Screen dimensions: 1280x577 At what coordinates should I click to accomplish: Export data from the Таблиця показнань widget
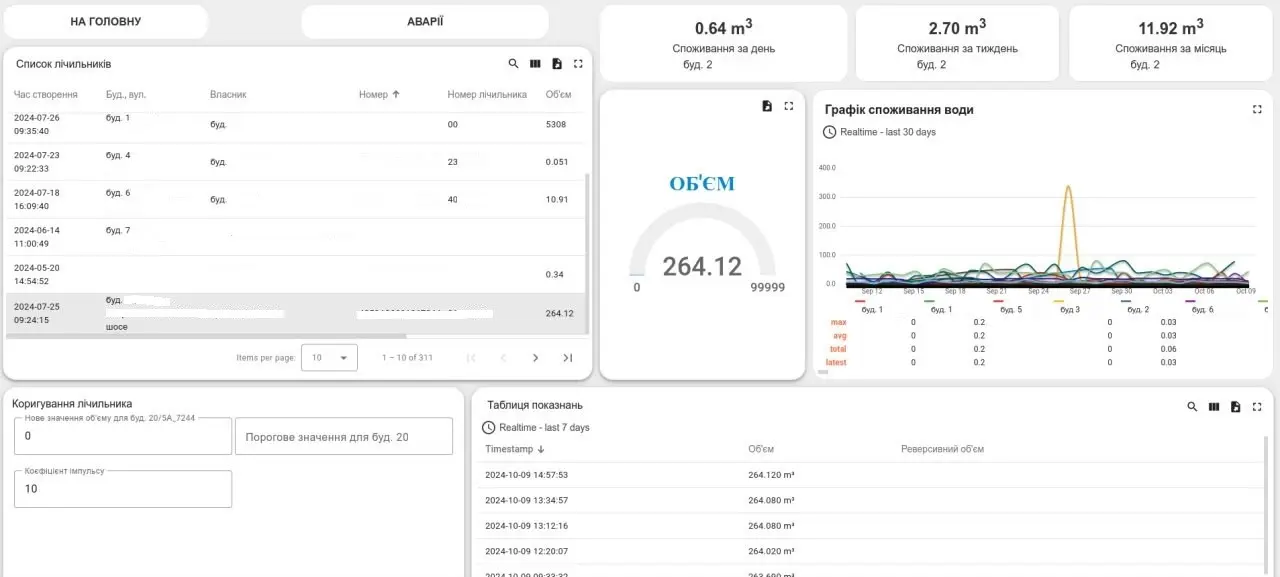(1236, 407)
